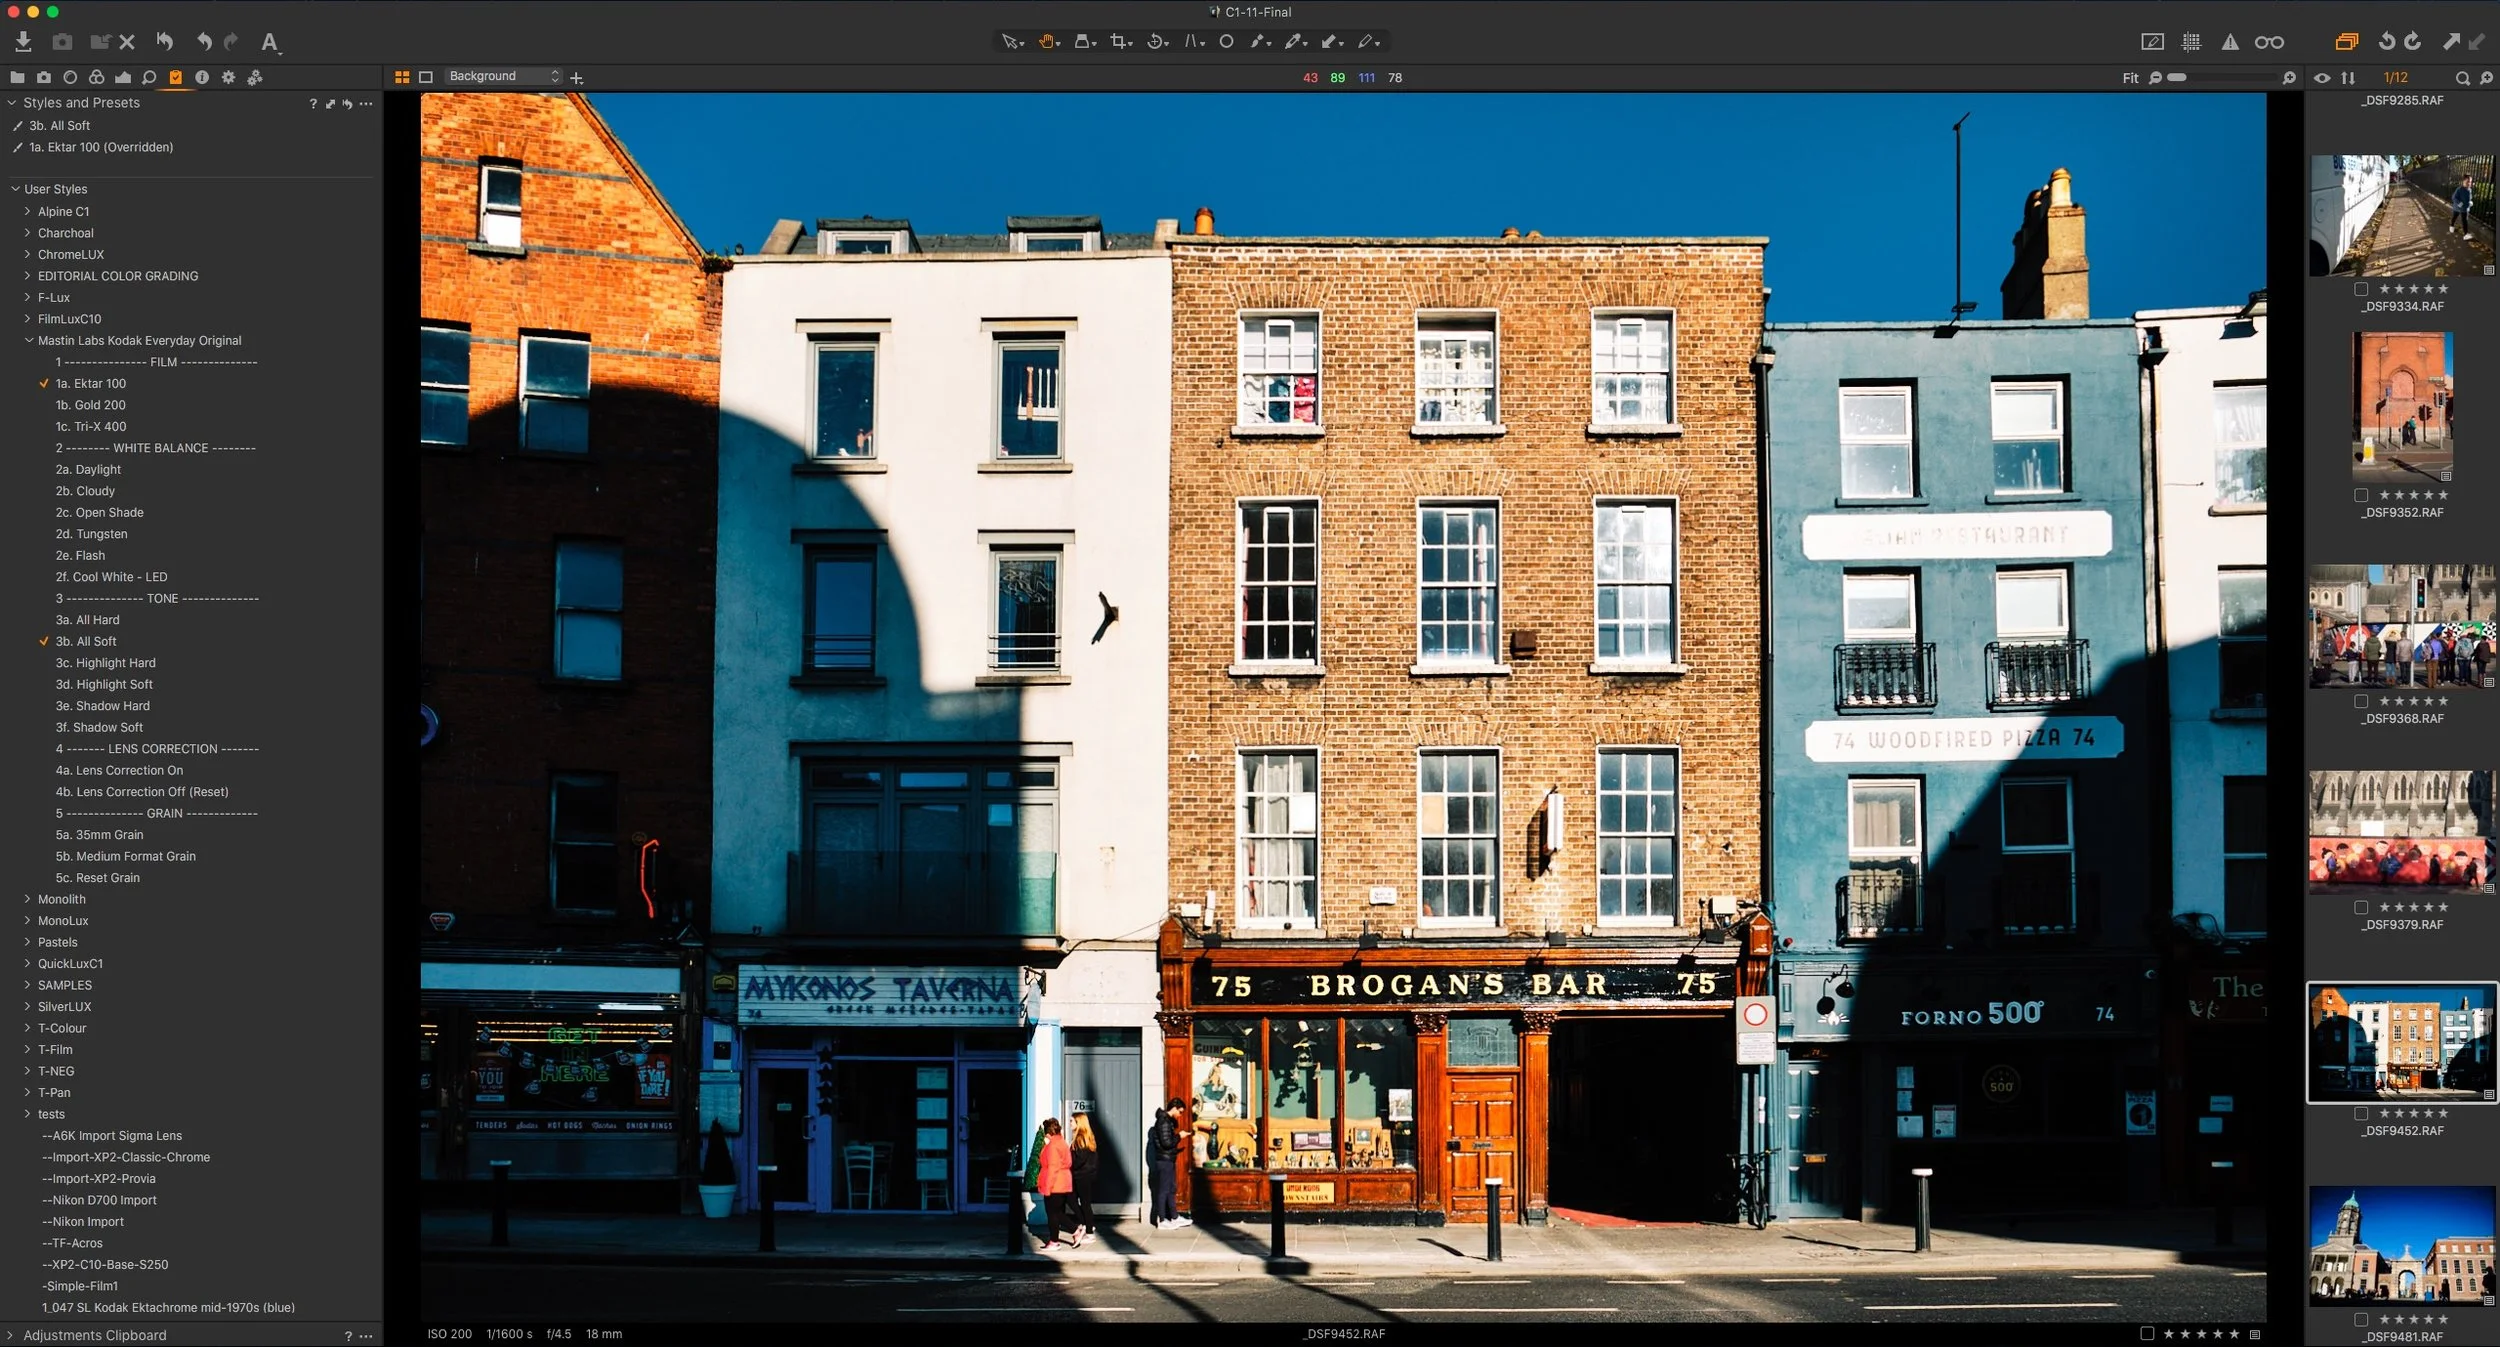
Task: Select the _DSF9352.RAF red church thumbnail
Action: click(x=2402, y=408)
